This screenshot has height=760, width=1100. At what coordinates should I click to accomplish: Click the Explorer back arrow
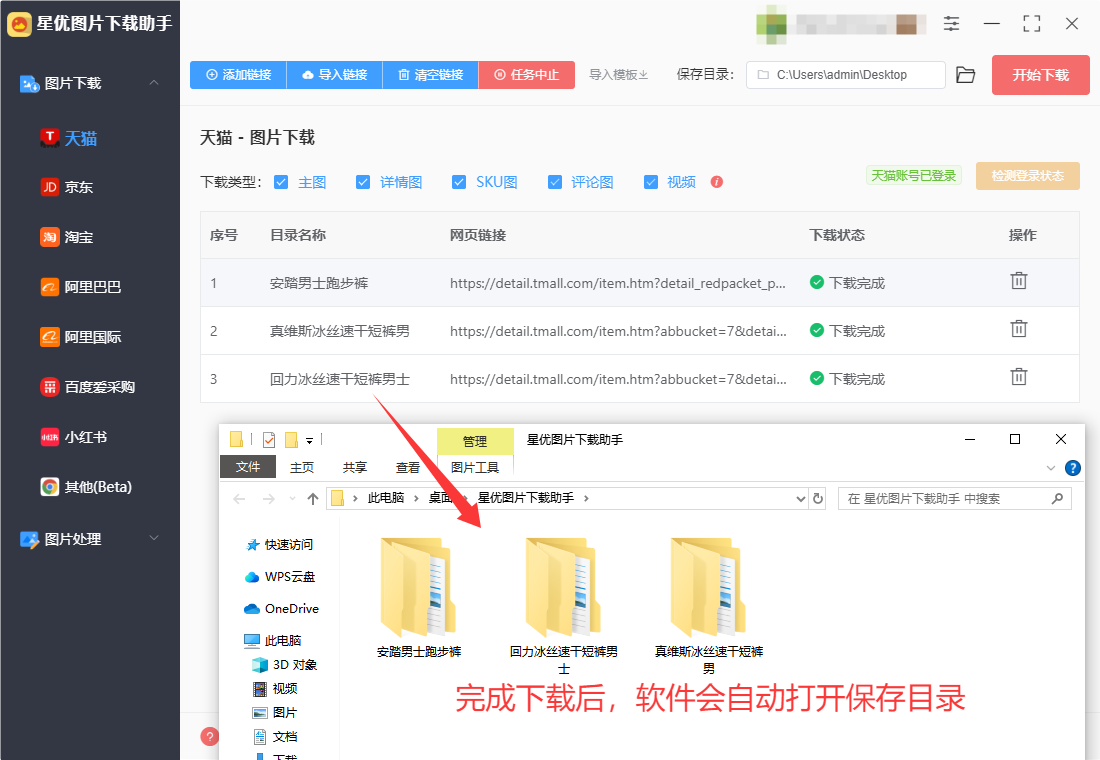[239, 498]
